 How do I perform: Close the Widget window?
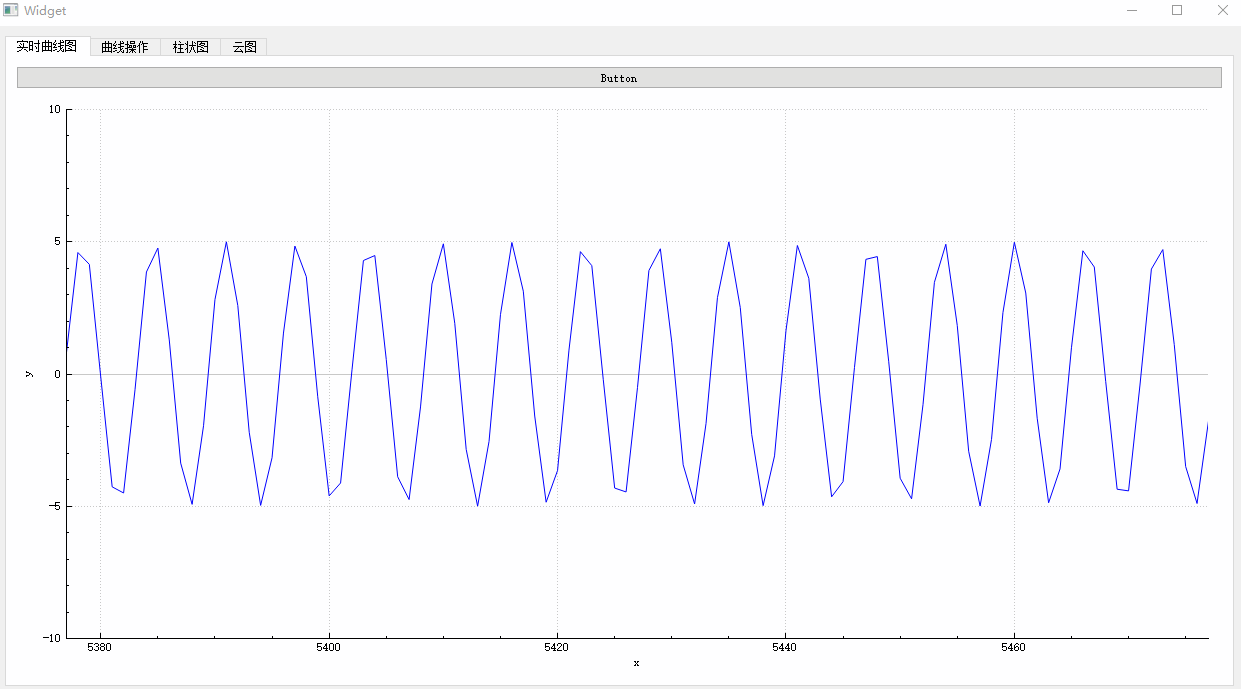click(x=1221, y=10)
